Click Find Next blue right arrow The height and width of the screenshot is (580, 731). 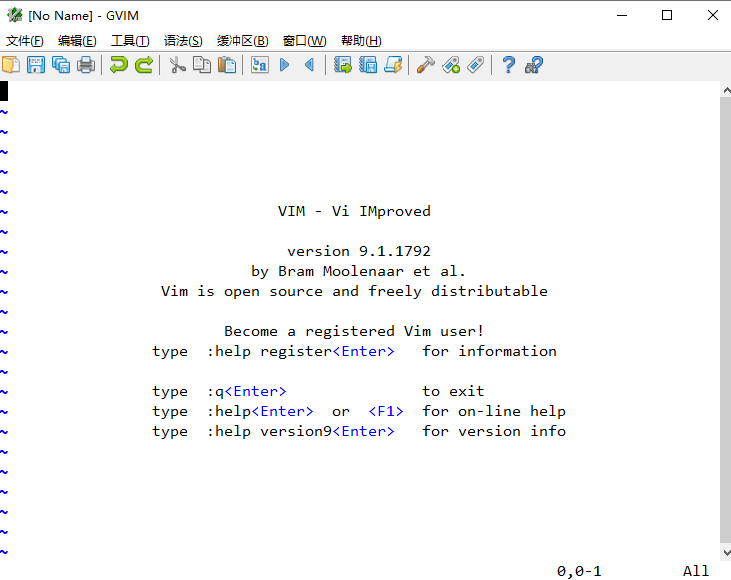click(284, 65)
